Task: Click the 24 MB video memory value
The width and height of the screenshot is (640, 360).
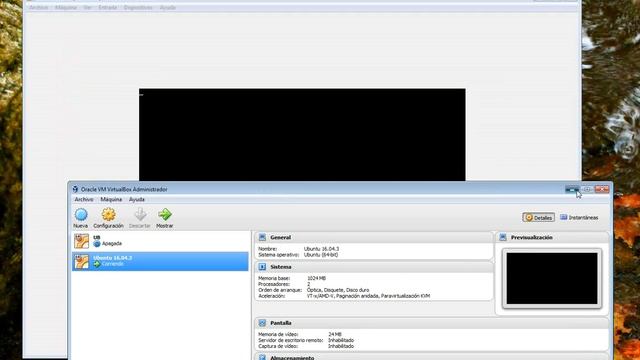Action: 335,334
